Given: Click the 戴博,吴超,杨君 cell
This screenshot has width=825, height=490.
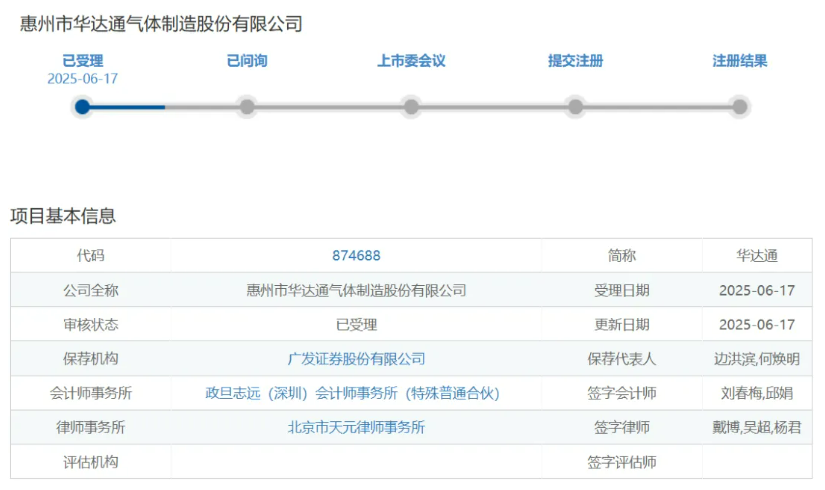Looking at the screenshot, I should point(757,427).
